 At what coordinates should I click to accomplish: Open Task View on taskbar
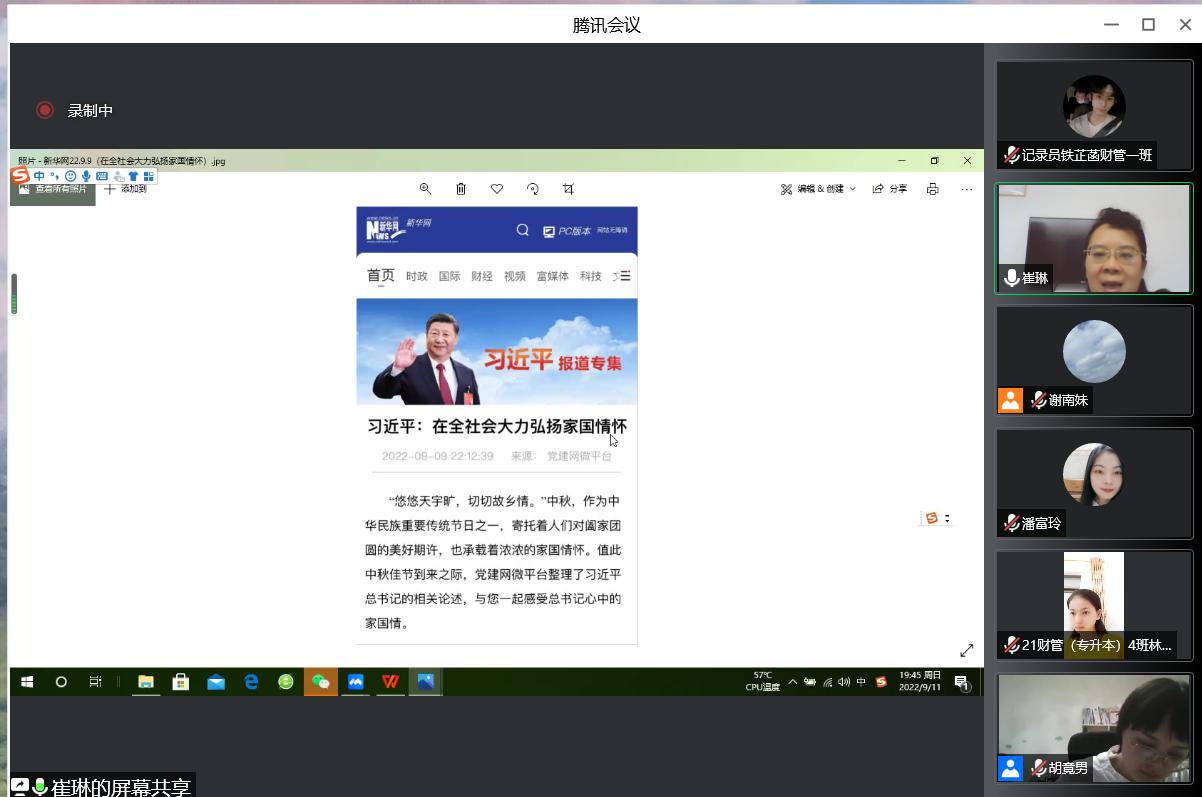tap(95, 682)
